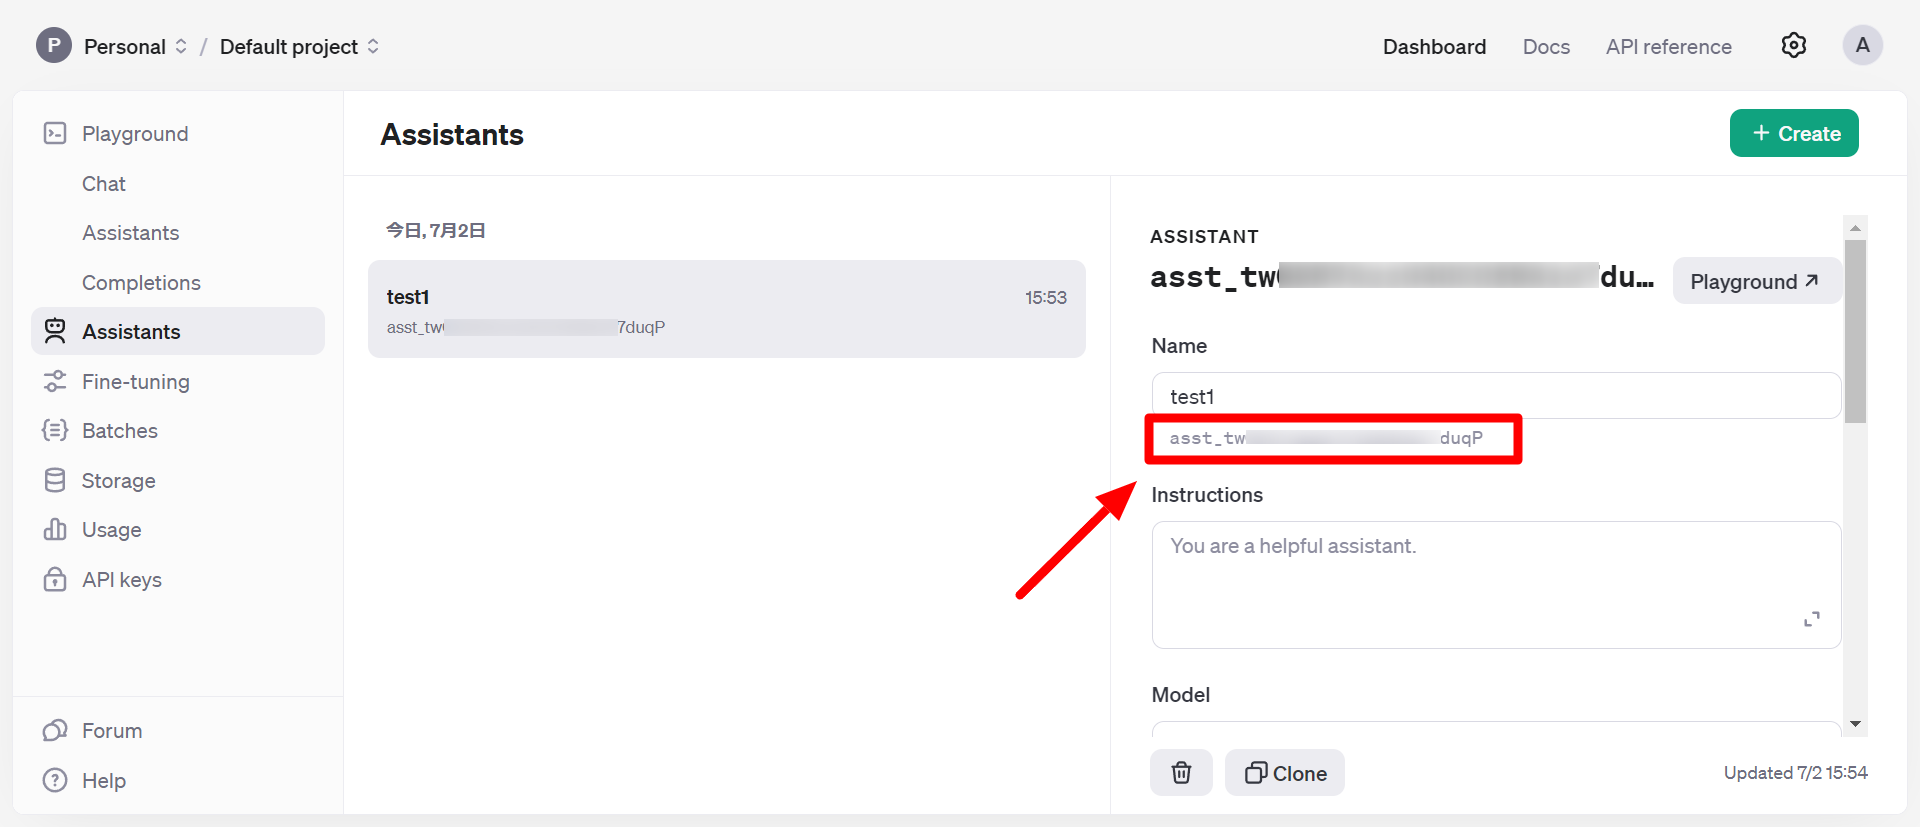Open assistant in Playground via button
1920x827 pixels.
point(1757,281)
